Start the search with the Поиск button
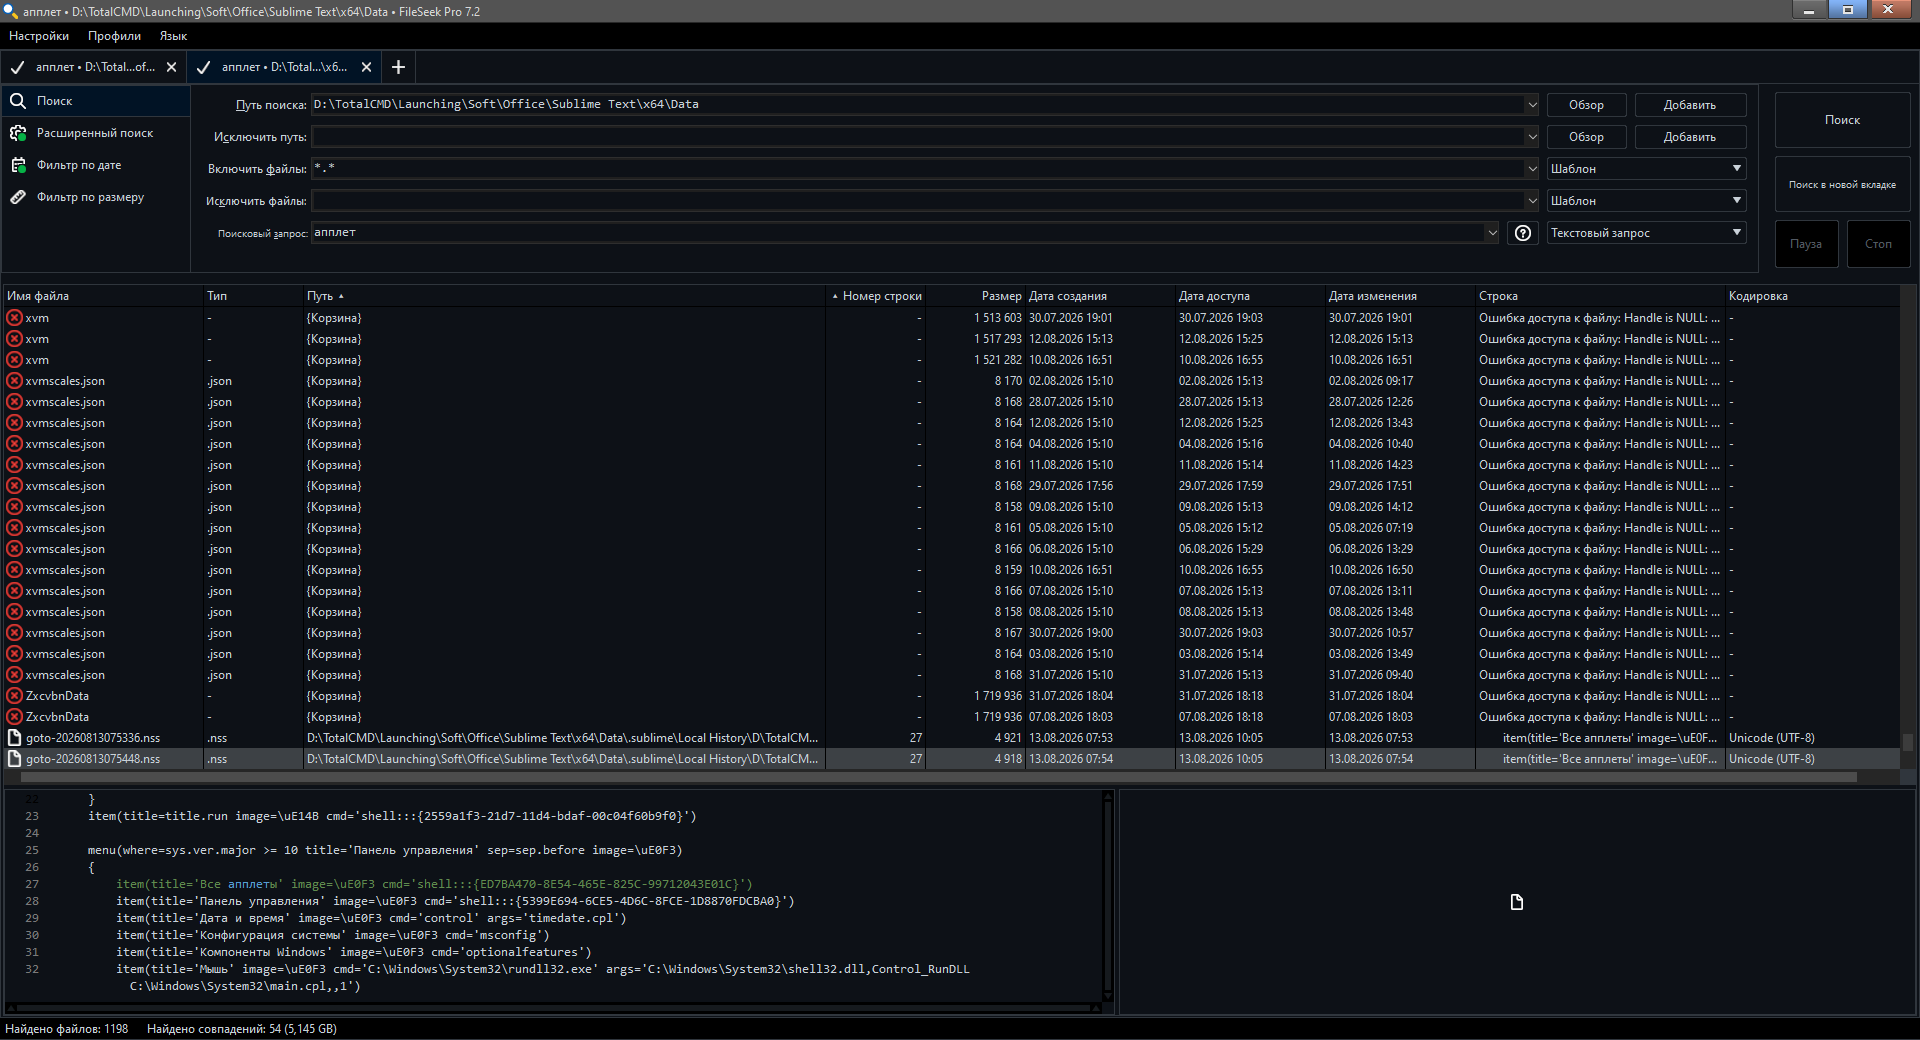 1842,120
